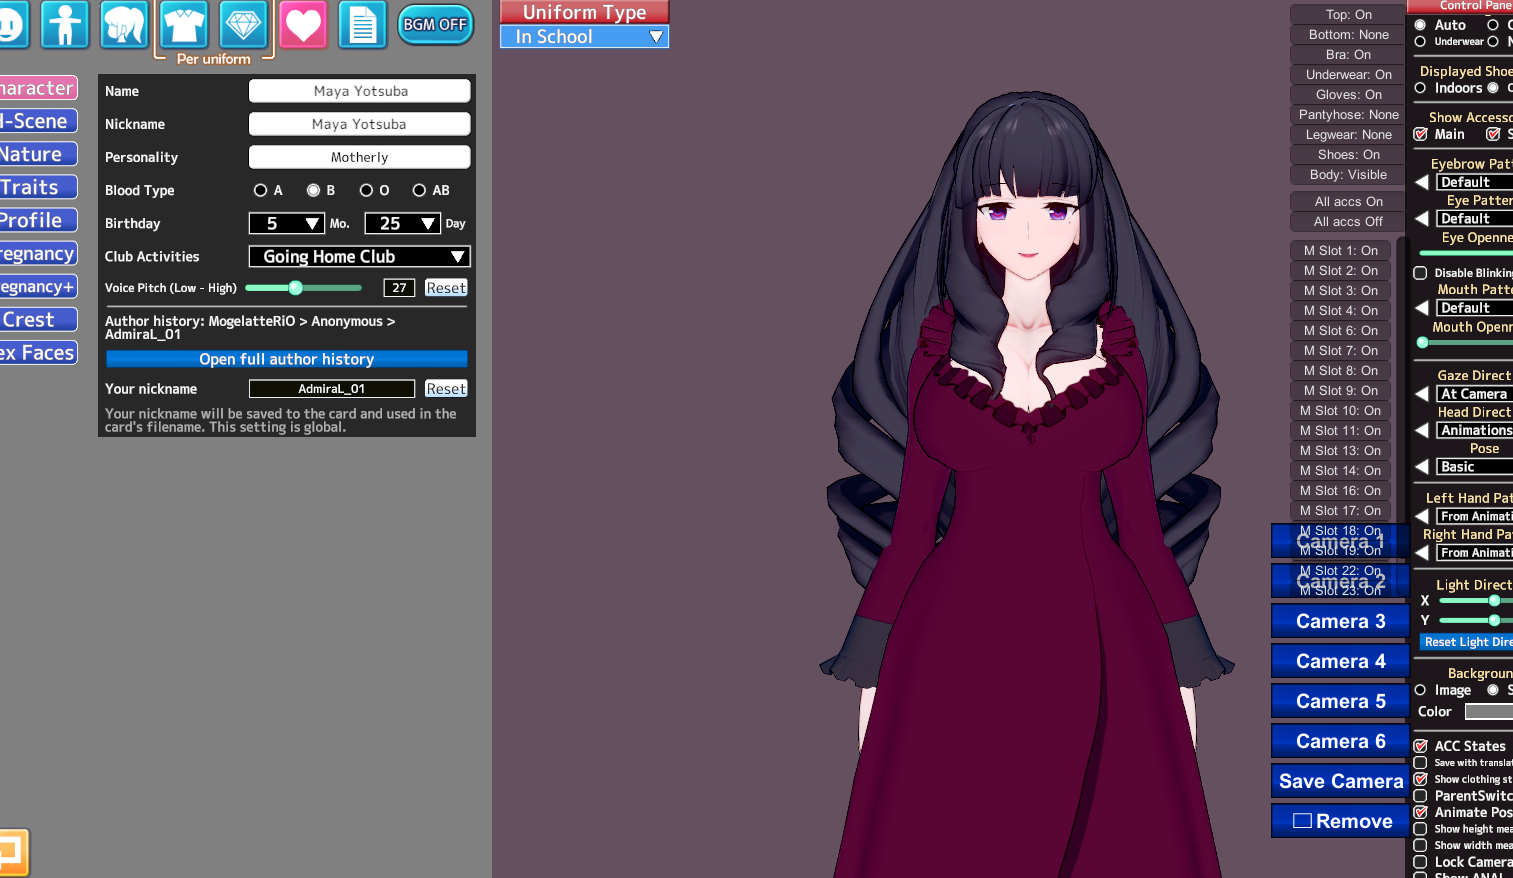The height and width of the screenshot is (878, 1513).
Task: Click the left arrow beside Gaze Direction
Action: pyautogui.click(x=1422, y=394)
